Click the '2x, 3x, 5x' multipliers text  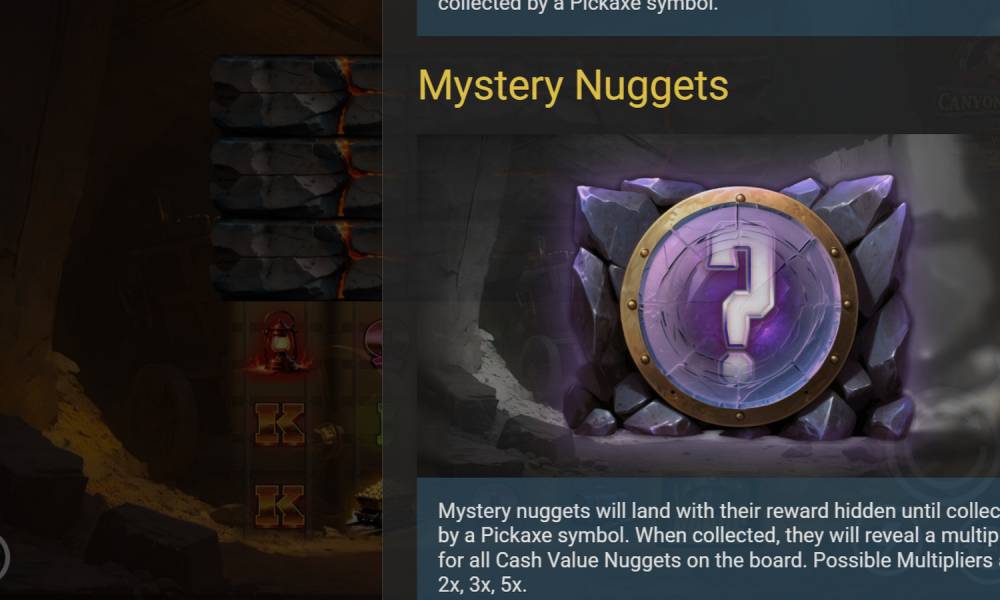coord(482,585)
